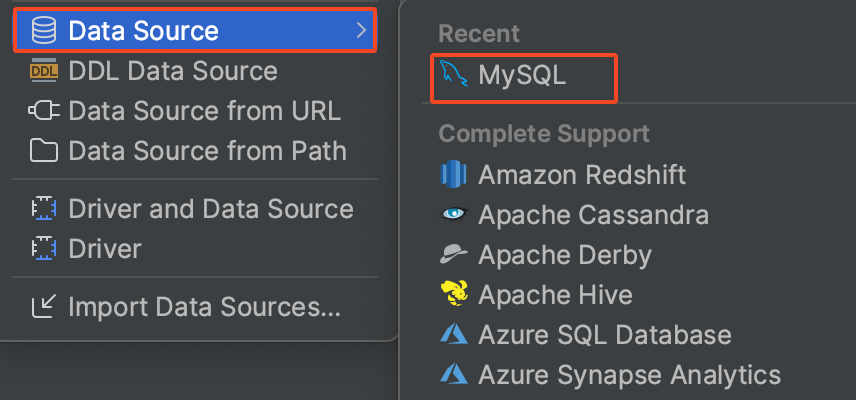Expand the Data Source submenu arrow

tap(361, 31)
